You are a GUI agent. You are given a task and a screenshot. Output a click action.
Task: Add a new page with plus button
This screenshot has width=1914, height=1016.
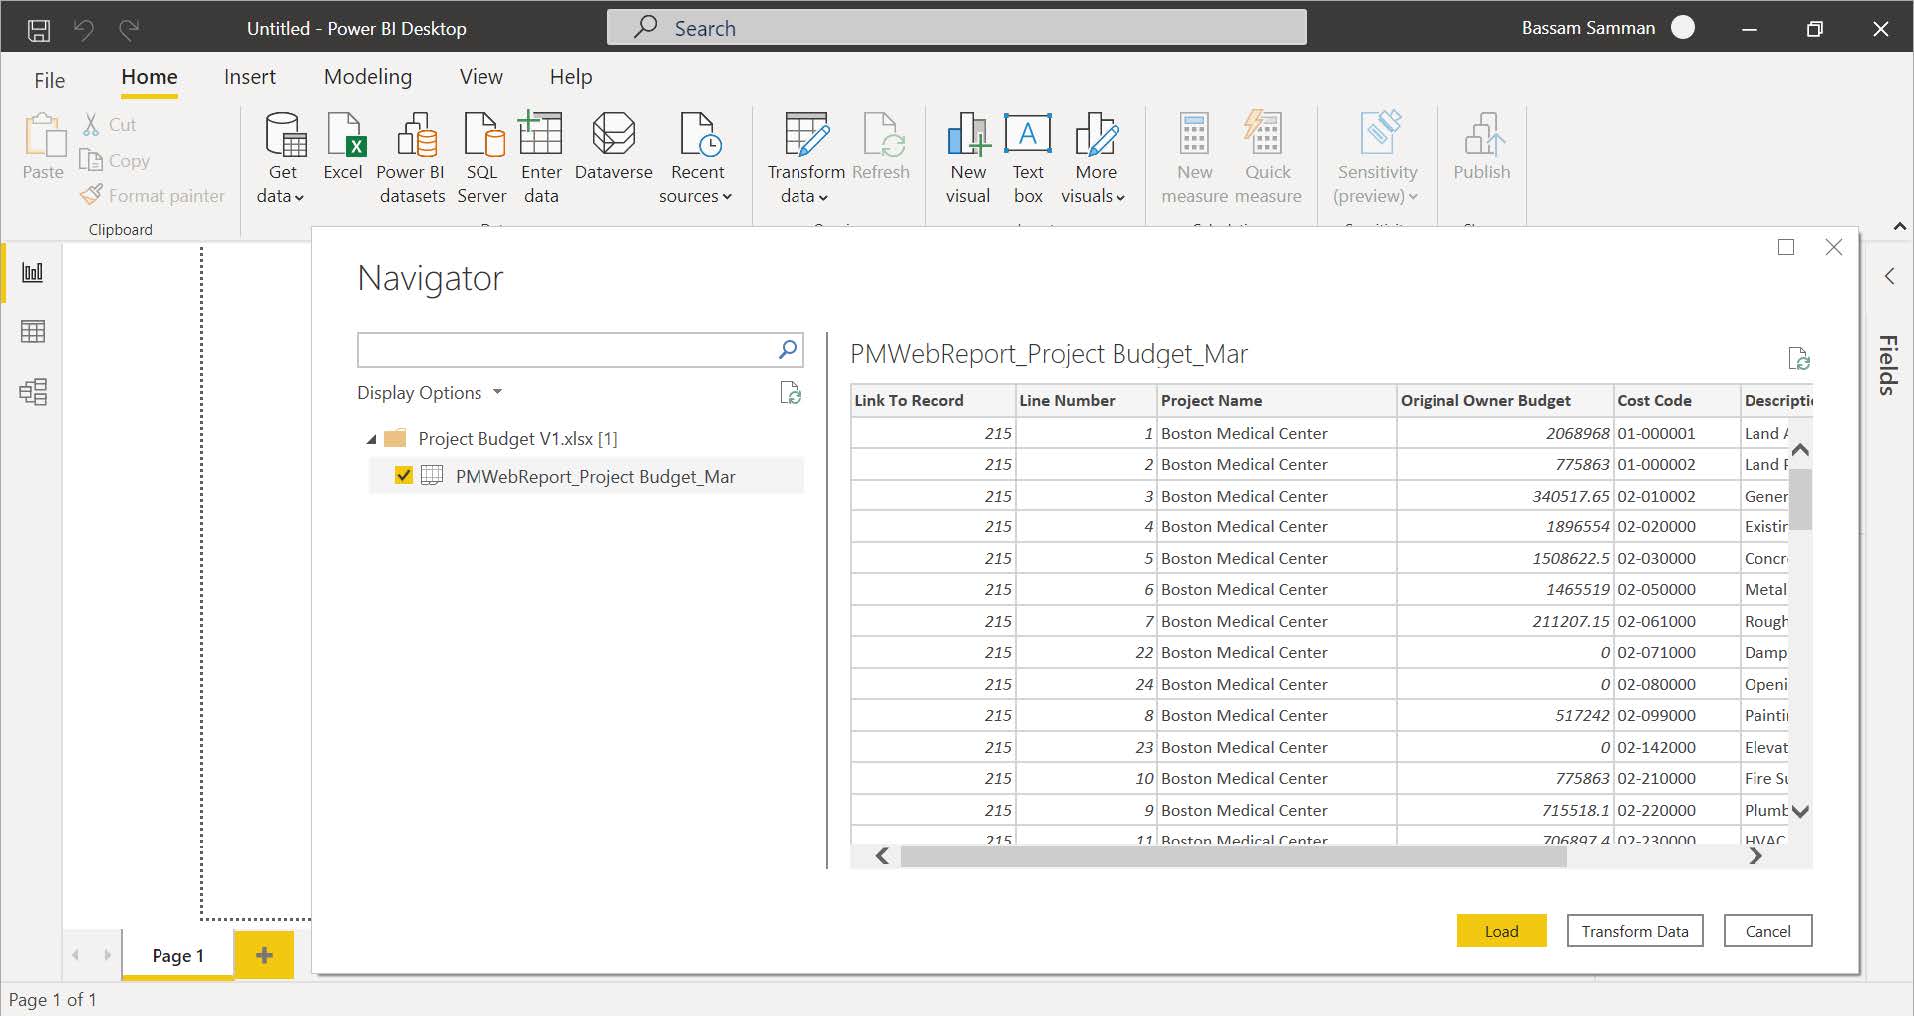(x=264, y=955)
